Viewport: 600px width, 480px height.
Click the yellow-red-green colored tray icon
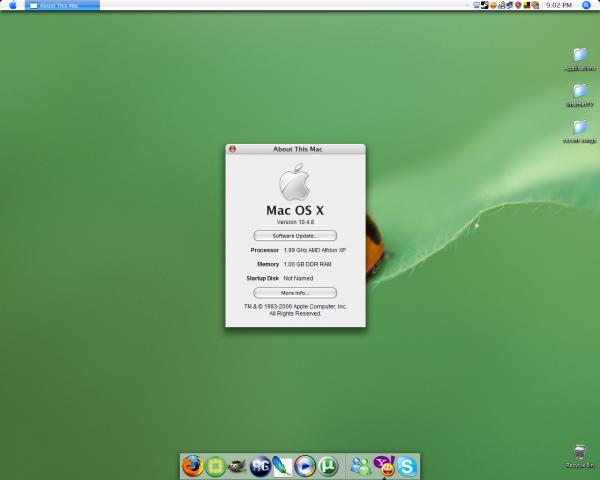pos(527,5)
